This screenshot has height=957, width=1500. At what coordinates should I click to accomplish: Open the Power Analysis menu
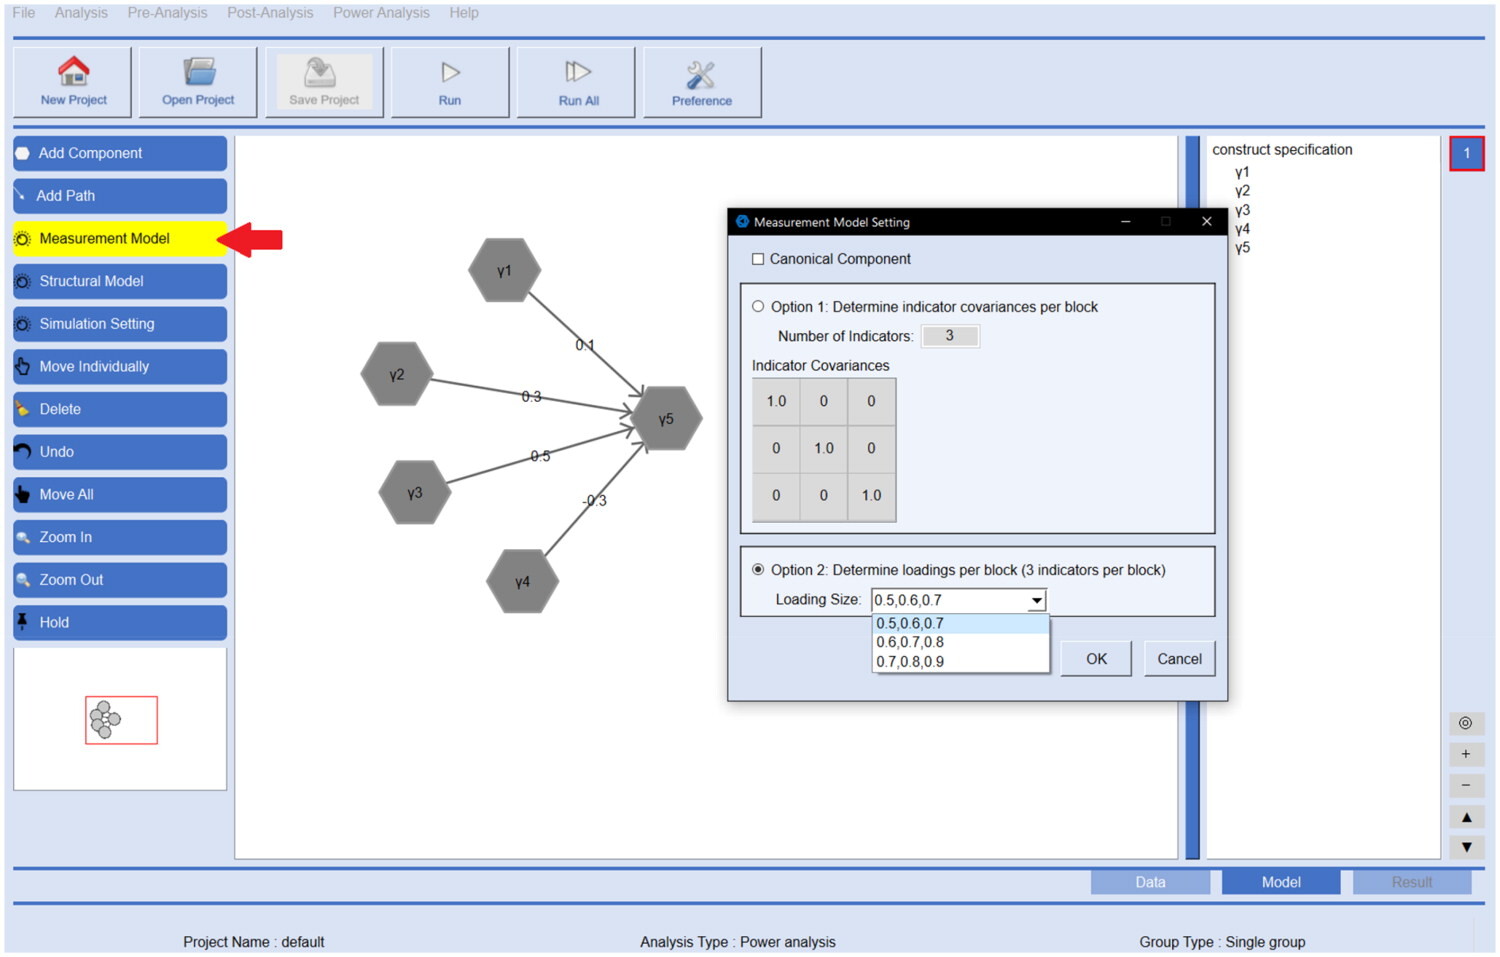(x=381, y=13)
